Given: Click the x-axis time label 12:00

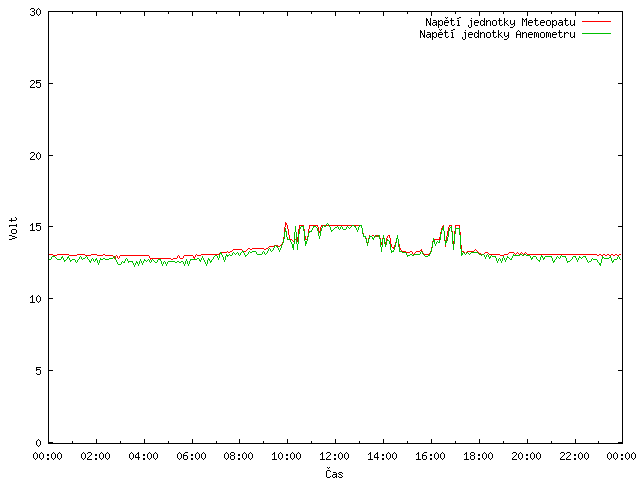Looking at the screenshot, I should click(334, 456).
